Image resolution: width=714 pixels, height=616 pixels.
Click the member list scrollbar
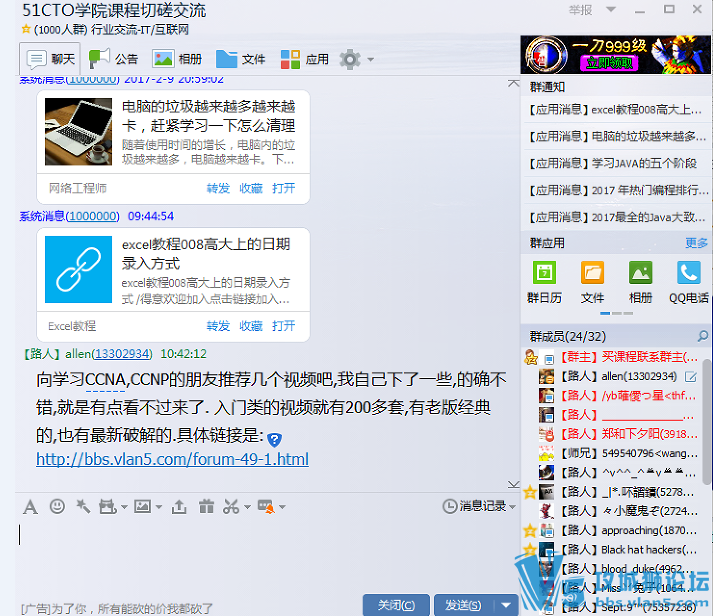point(706,422)
